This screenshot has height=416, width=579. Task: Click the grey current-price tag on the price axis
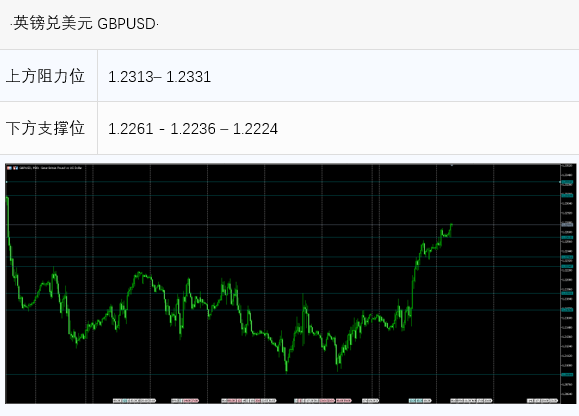click(567, 224)
